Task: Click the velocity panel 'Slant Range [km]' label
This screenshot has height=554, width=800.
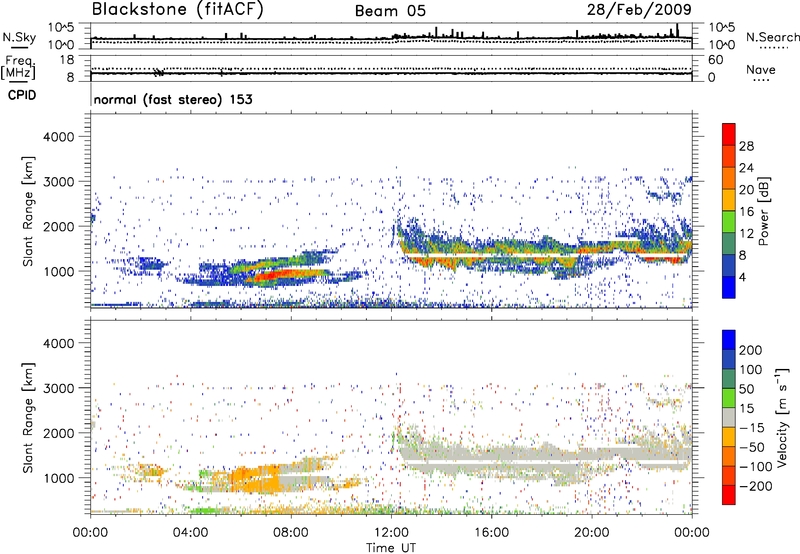Action: pos(28,417)
